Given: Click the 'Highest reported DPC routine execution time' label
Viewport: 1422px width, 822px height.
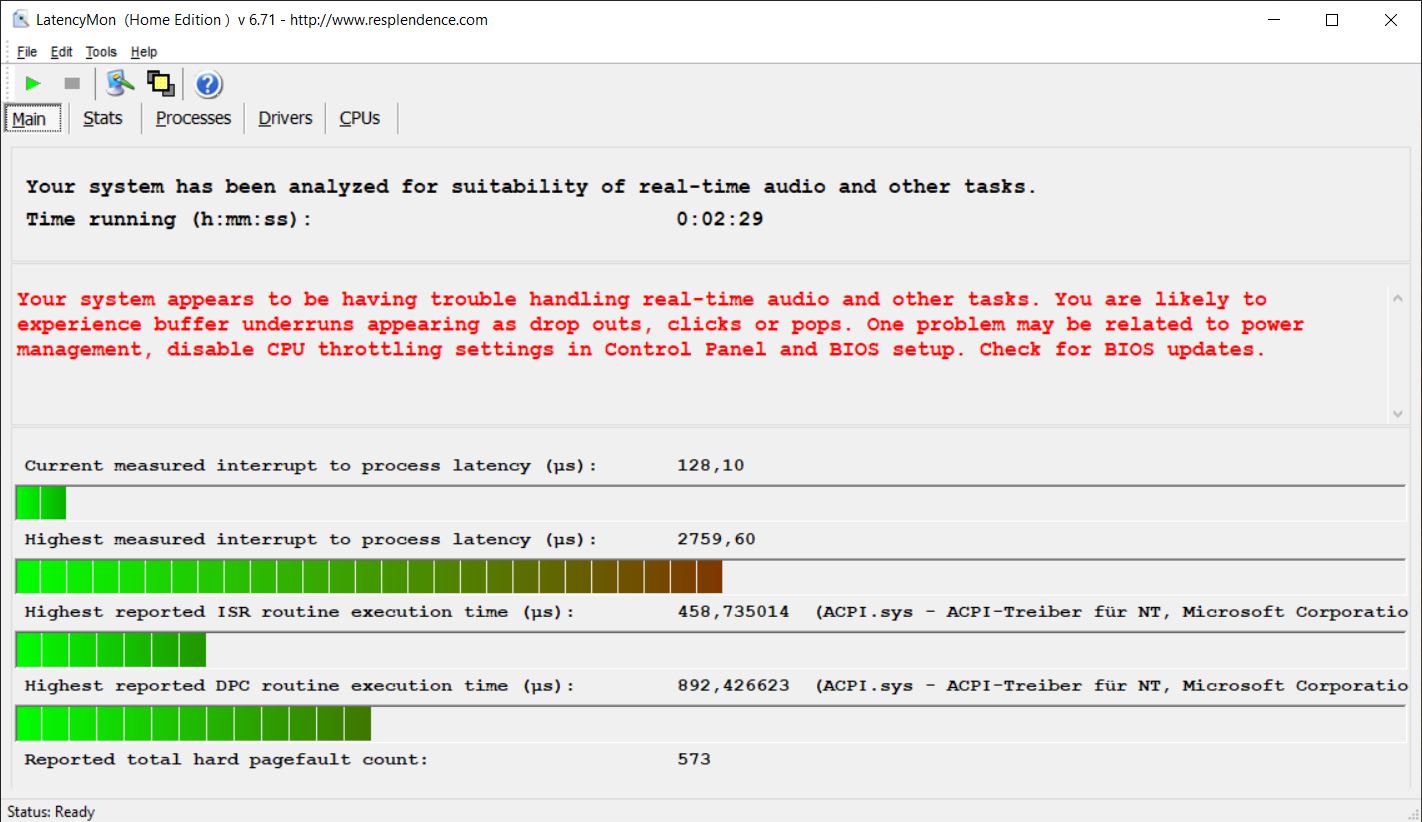Looking at the screenshot, I should tap(300, 686).
